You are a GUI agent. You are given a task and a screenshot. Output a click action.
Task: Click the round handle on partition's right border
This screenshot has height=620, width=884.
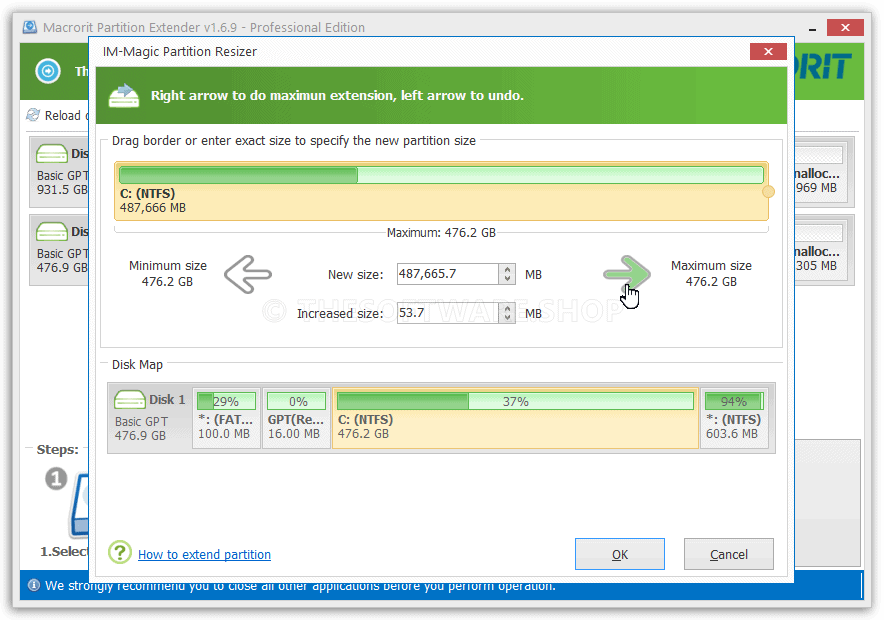tap(768, 192)
